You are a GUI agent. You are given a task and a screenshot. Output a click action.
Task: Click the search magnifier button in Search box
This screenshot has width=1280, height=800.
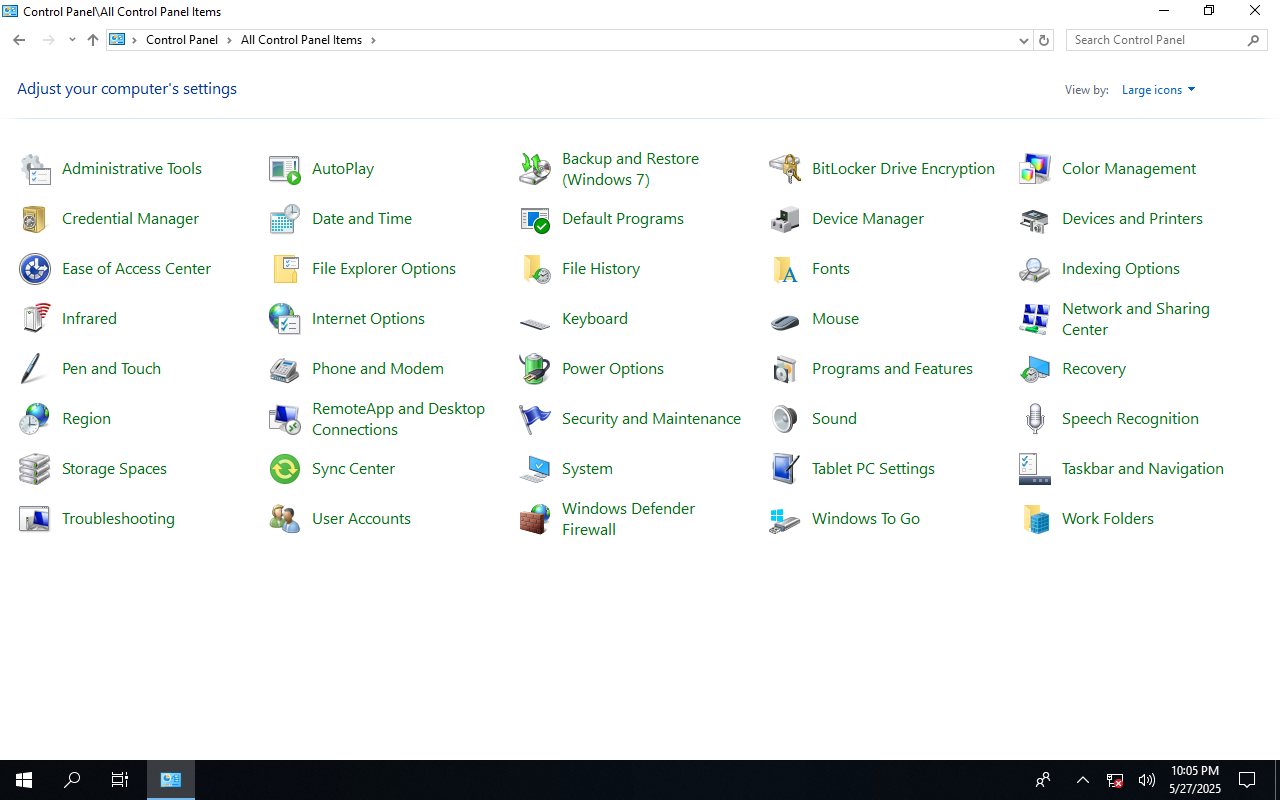click(1254, 40)
